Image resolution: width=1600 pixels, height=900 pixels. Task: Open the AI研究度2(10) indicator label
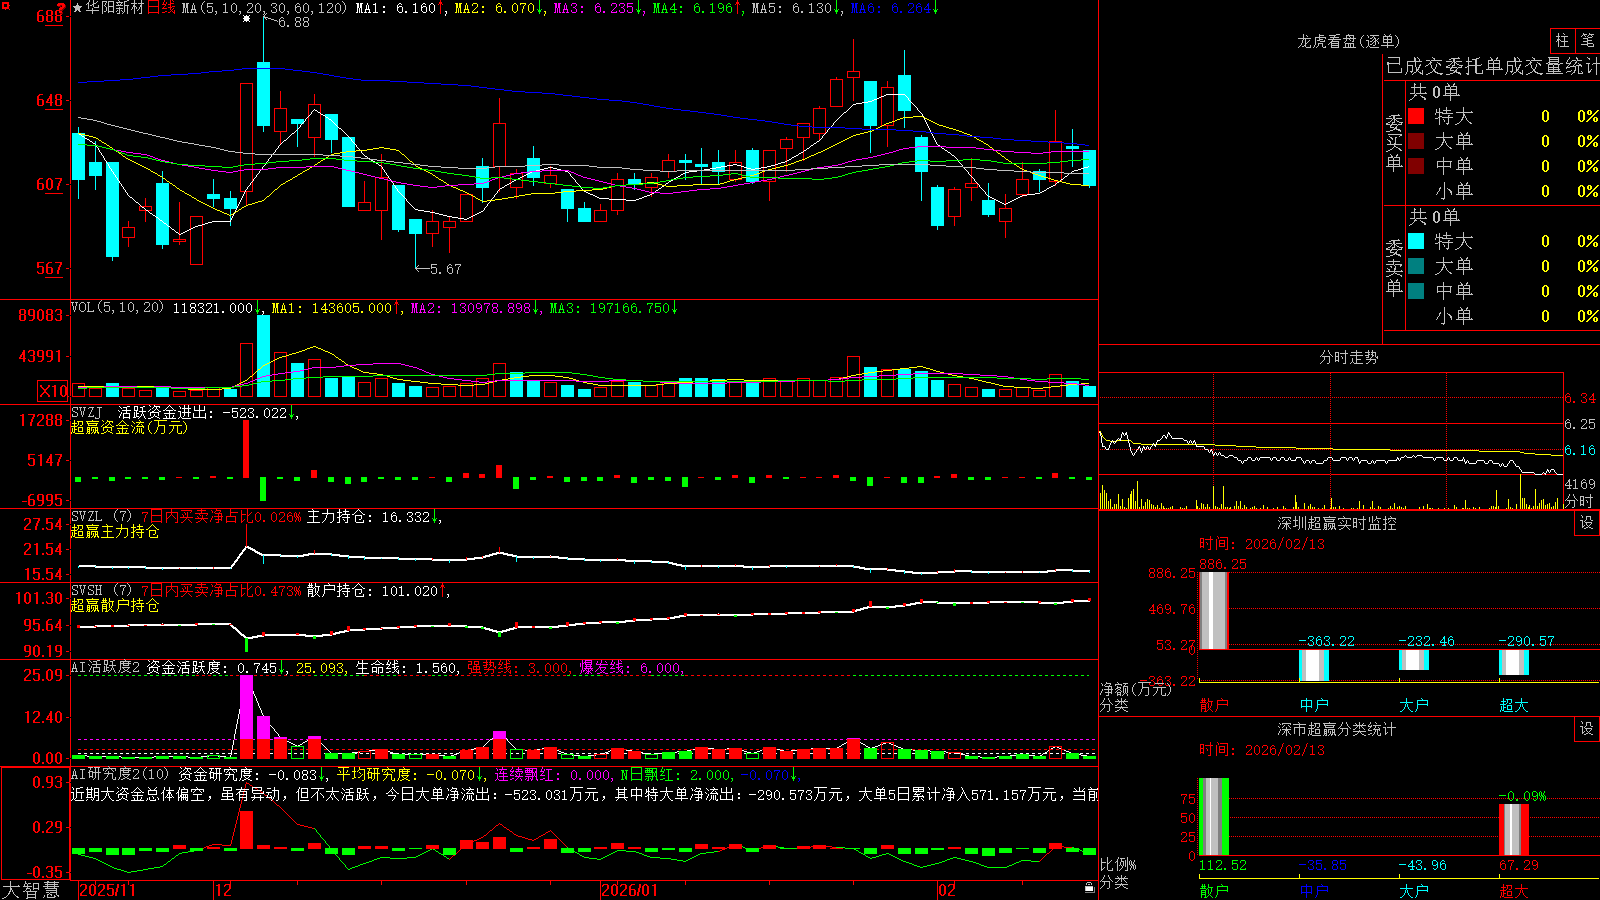120,774
